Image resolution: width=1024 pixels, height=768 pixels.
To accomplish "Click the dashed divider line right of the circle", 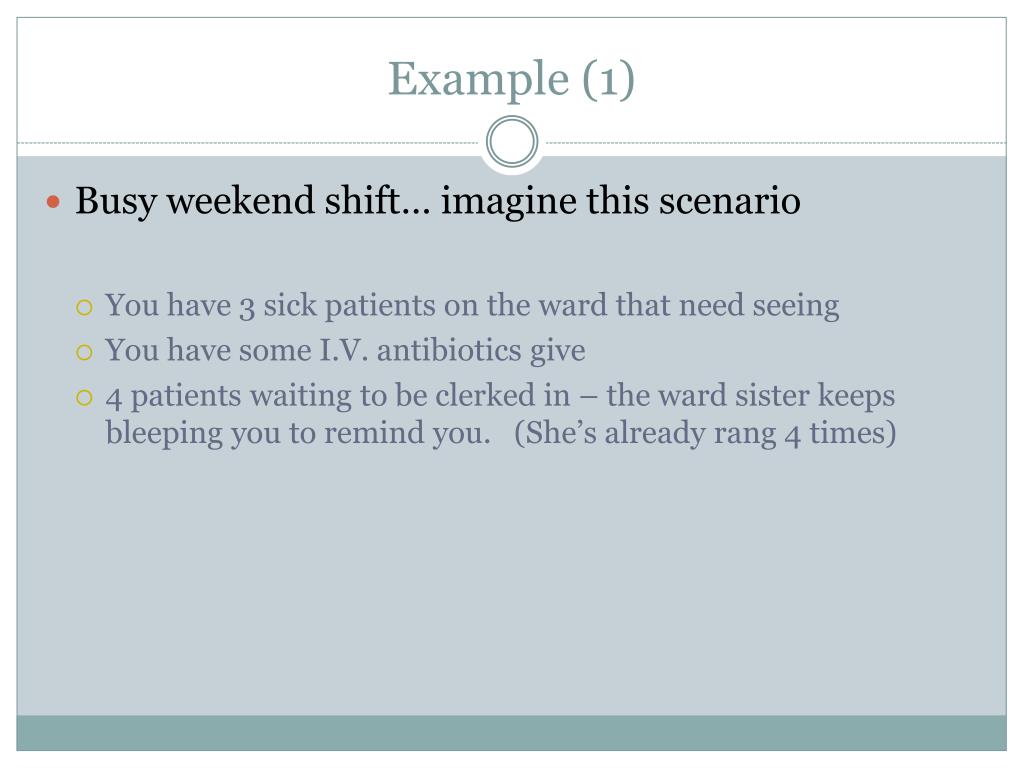I will 773,142.
